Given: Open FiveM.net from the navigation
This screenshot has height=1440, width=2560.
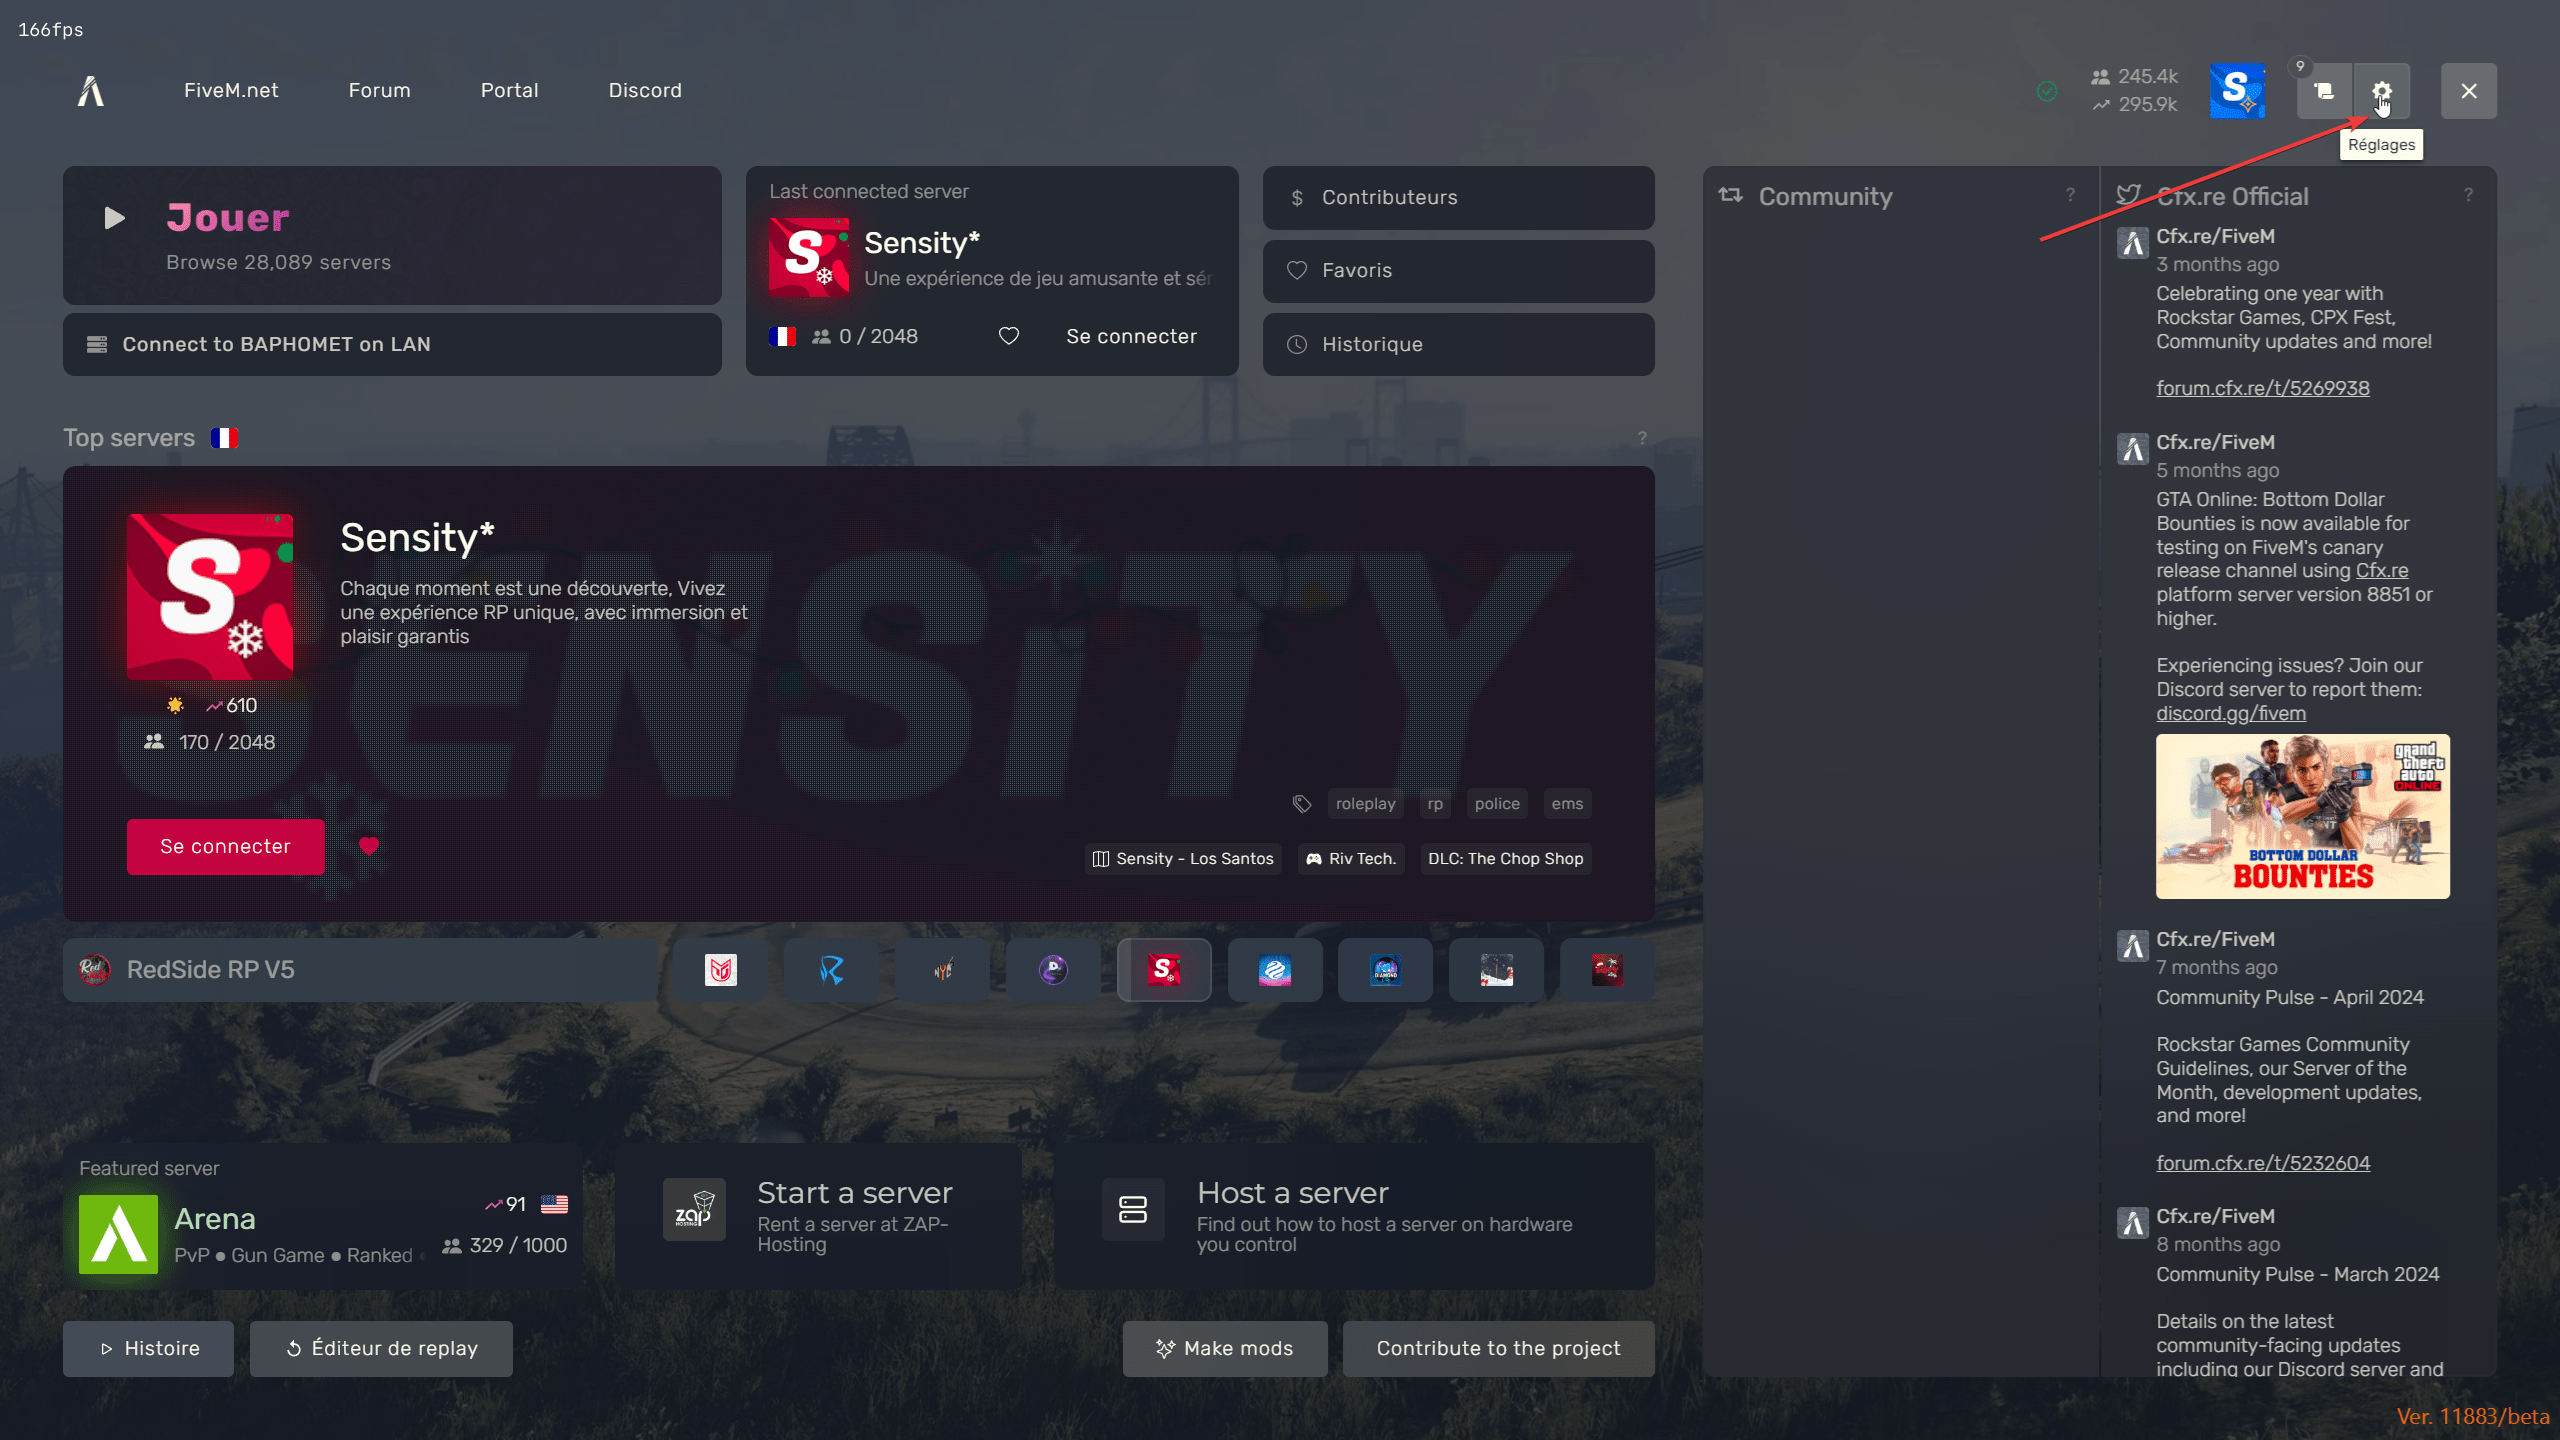Looking at the screenshot, I should [x=231, y=90].
